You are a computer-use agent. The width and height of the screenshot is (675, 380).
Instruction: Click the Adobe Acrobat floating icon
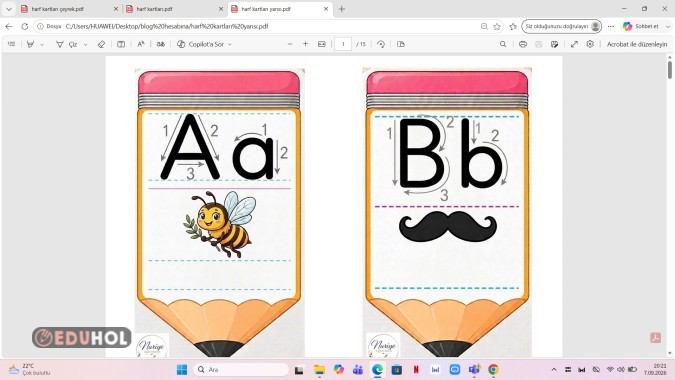point(655,338)
